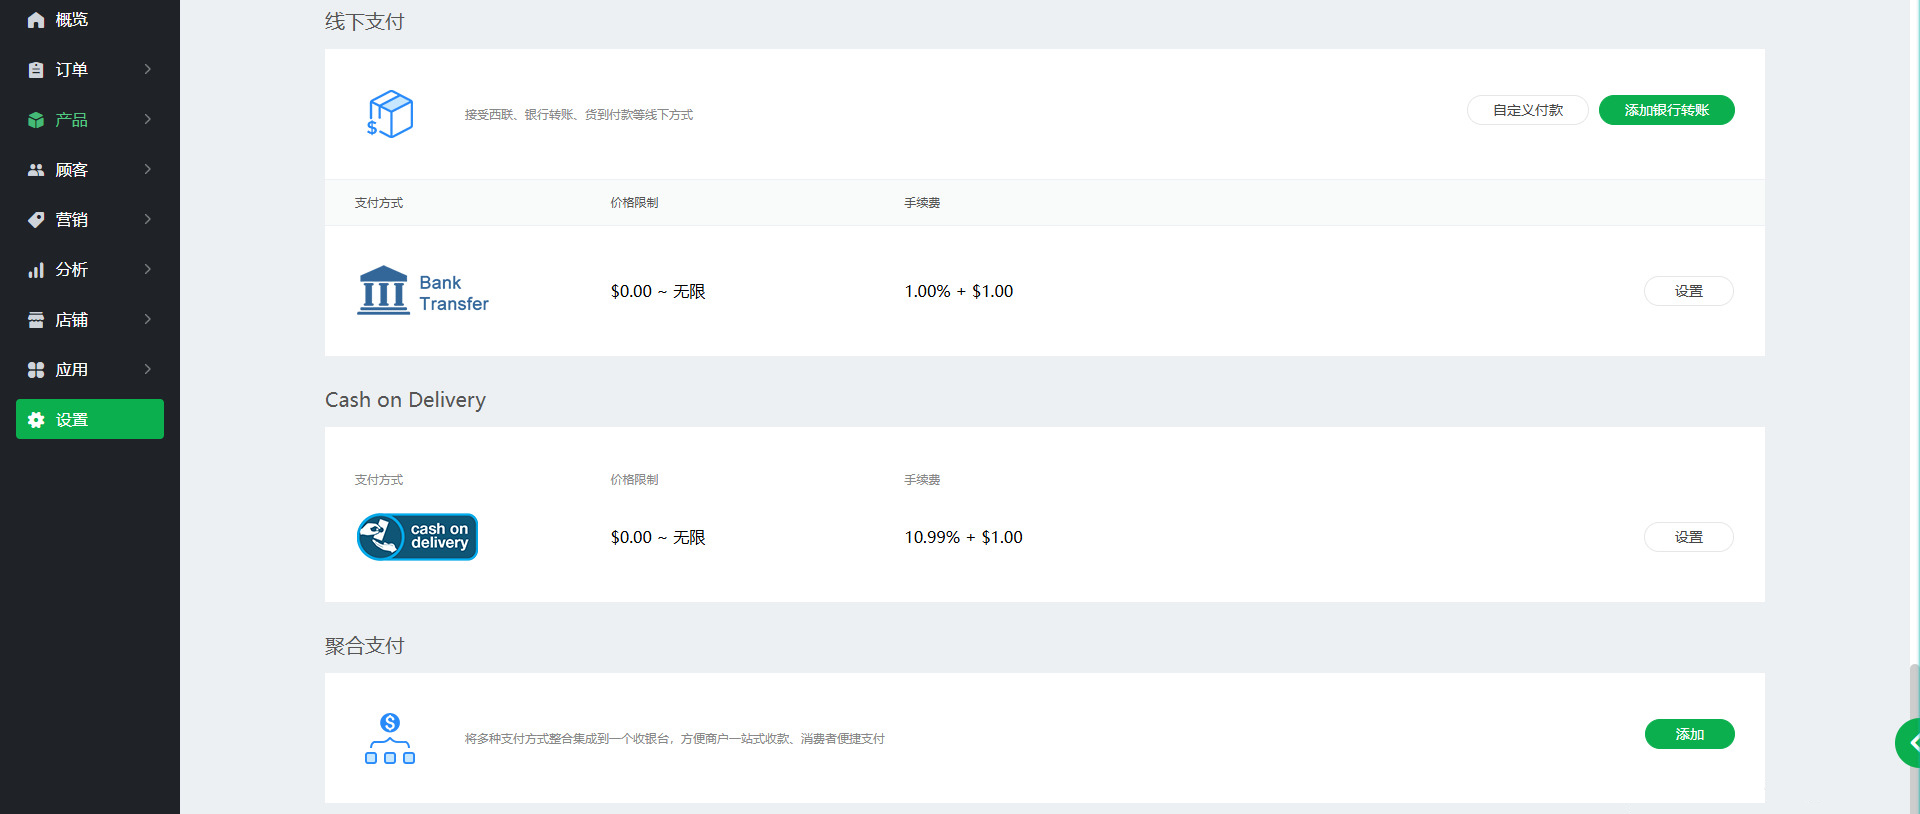The width and height of the screenshot is (1920, 814).
Task: Expand the 顾客 submenu arrow
Action: tap(148, 169)
